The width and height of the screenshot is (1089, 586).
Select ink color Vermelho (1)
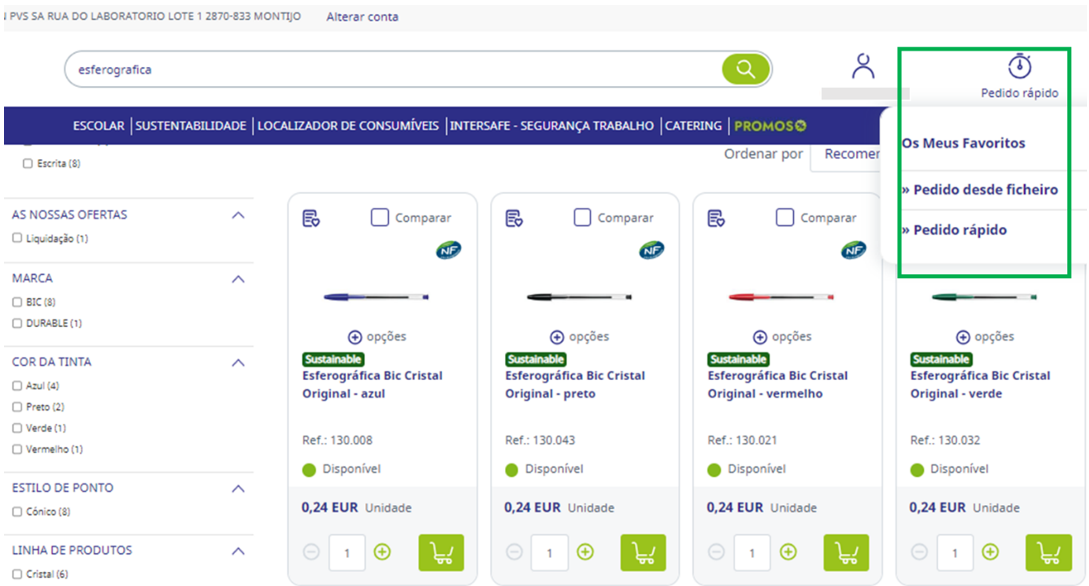pyautogui.click(x=17, y=449)
